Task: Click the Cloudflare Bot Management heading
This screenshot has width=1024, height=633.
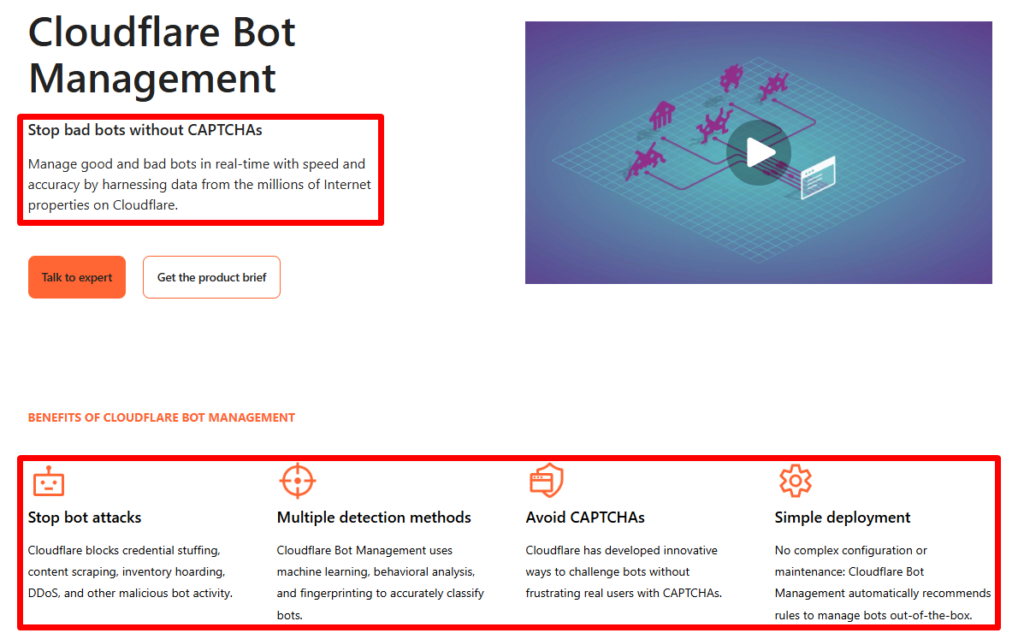Action: pyautogui.click(x=161, y=55)
